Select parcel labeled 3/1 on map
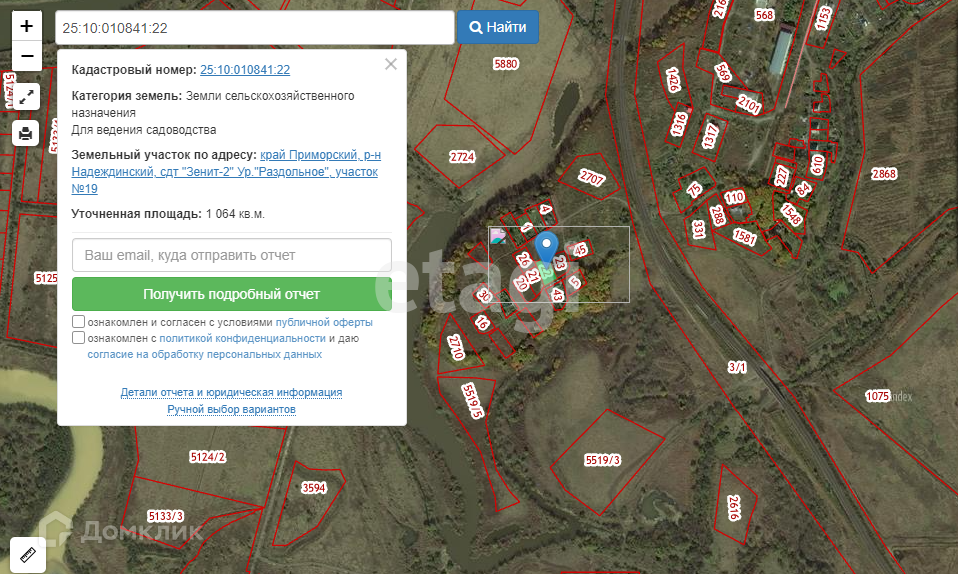 [737, 367]
